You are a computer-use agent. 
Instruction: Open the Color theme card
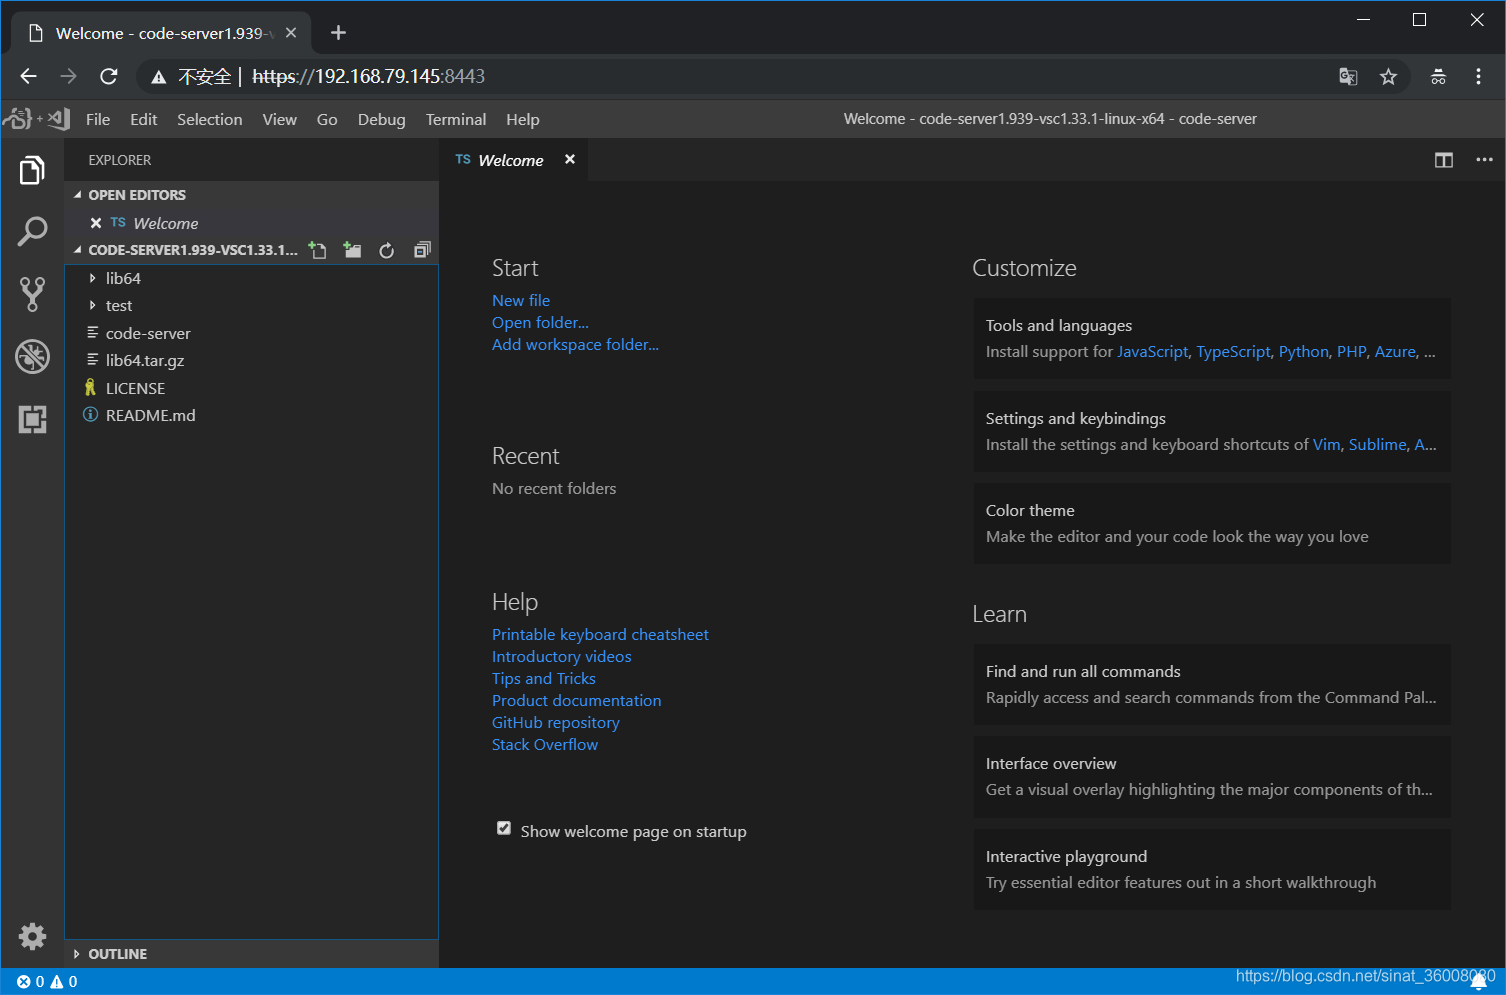(1212, 524)
